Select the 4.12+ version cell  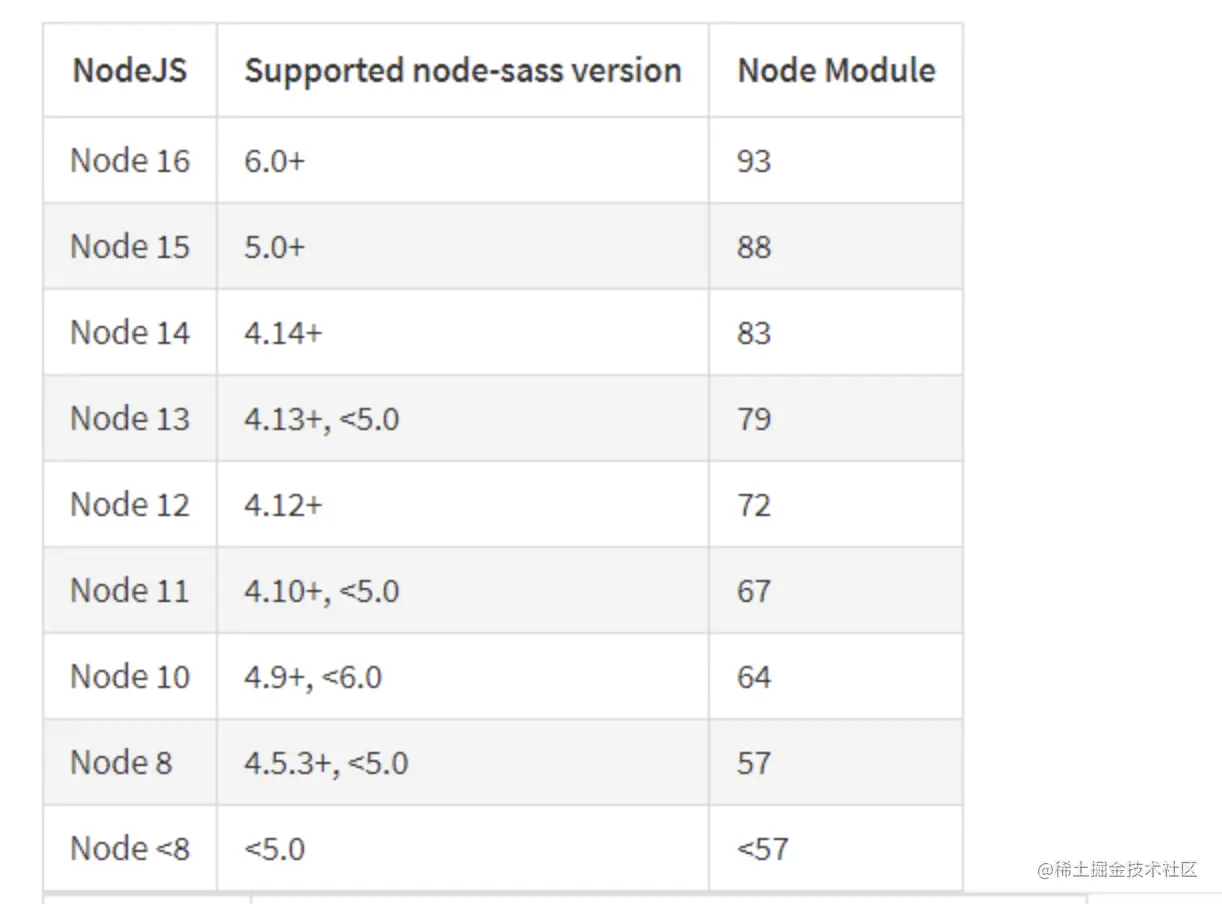pos(283,505)
